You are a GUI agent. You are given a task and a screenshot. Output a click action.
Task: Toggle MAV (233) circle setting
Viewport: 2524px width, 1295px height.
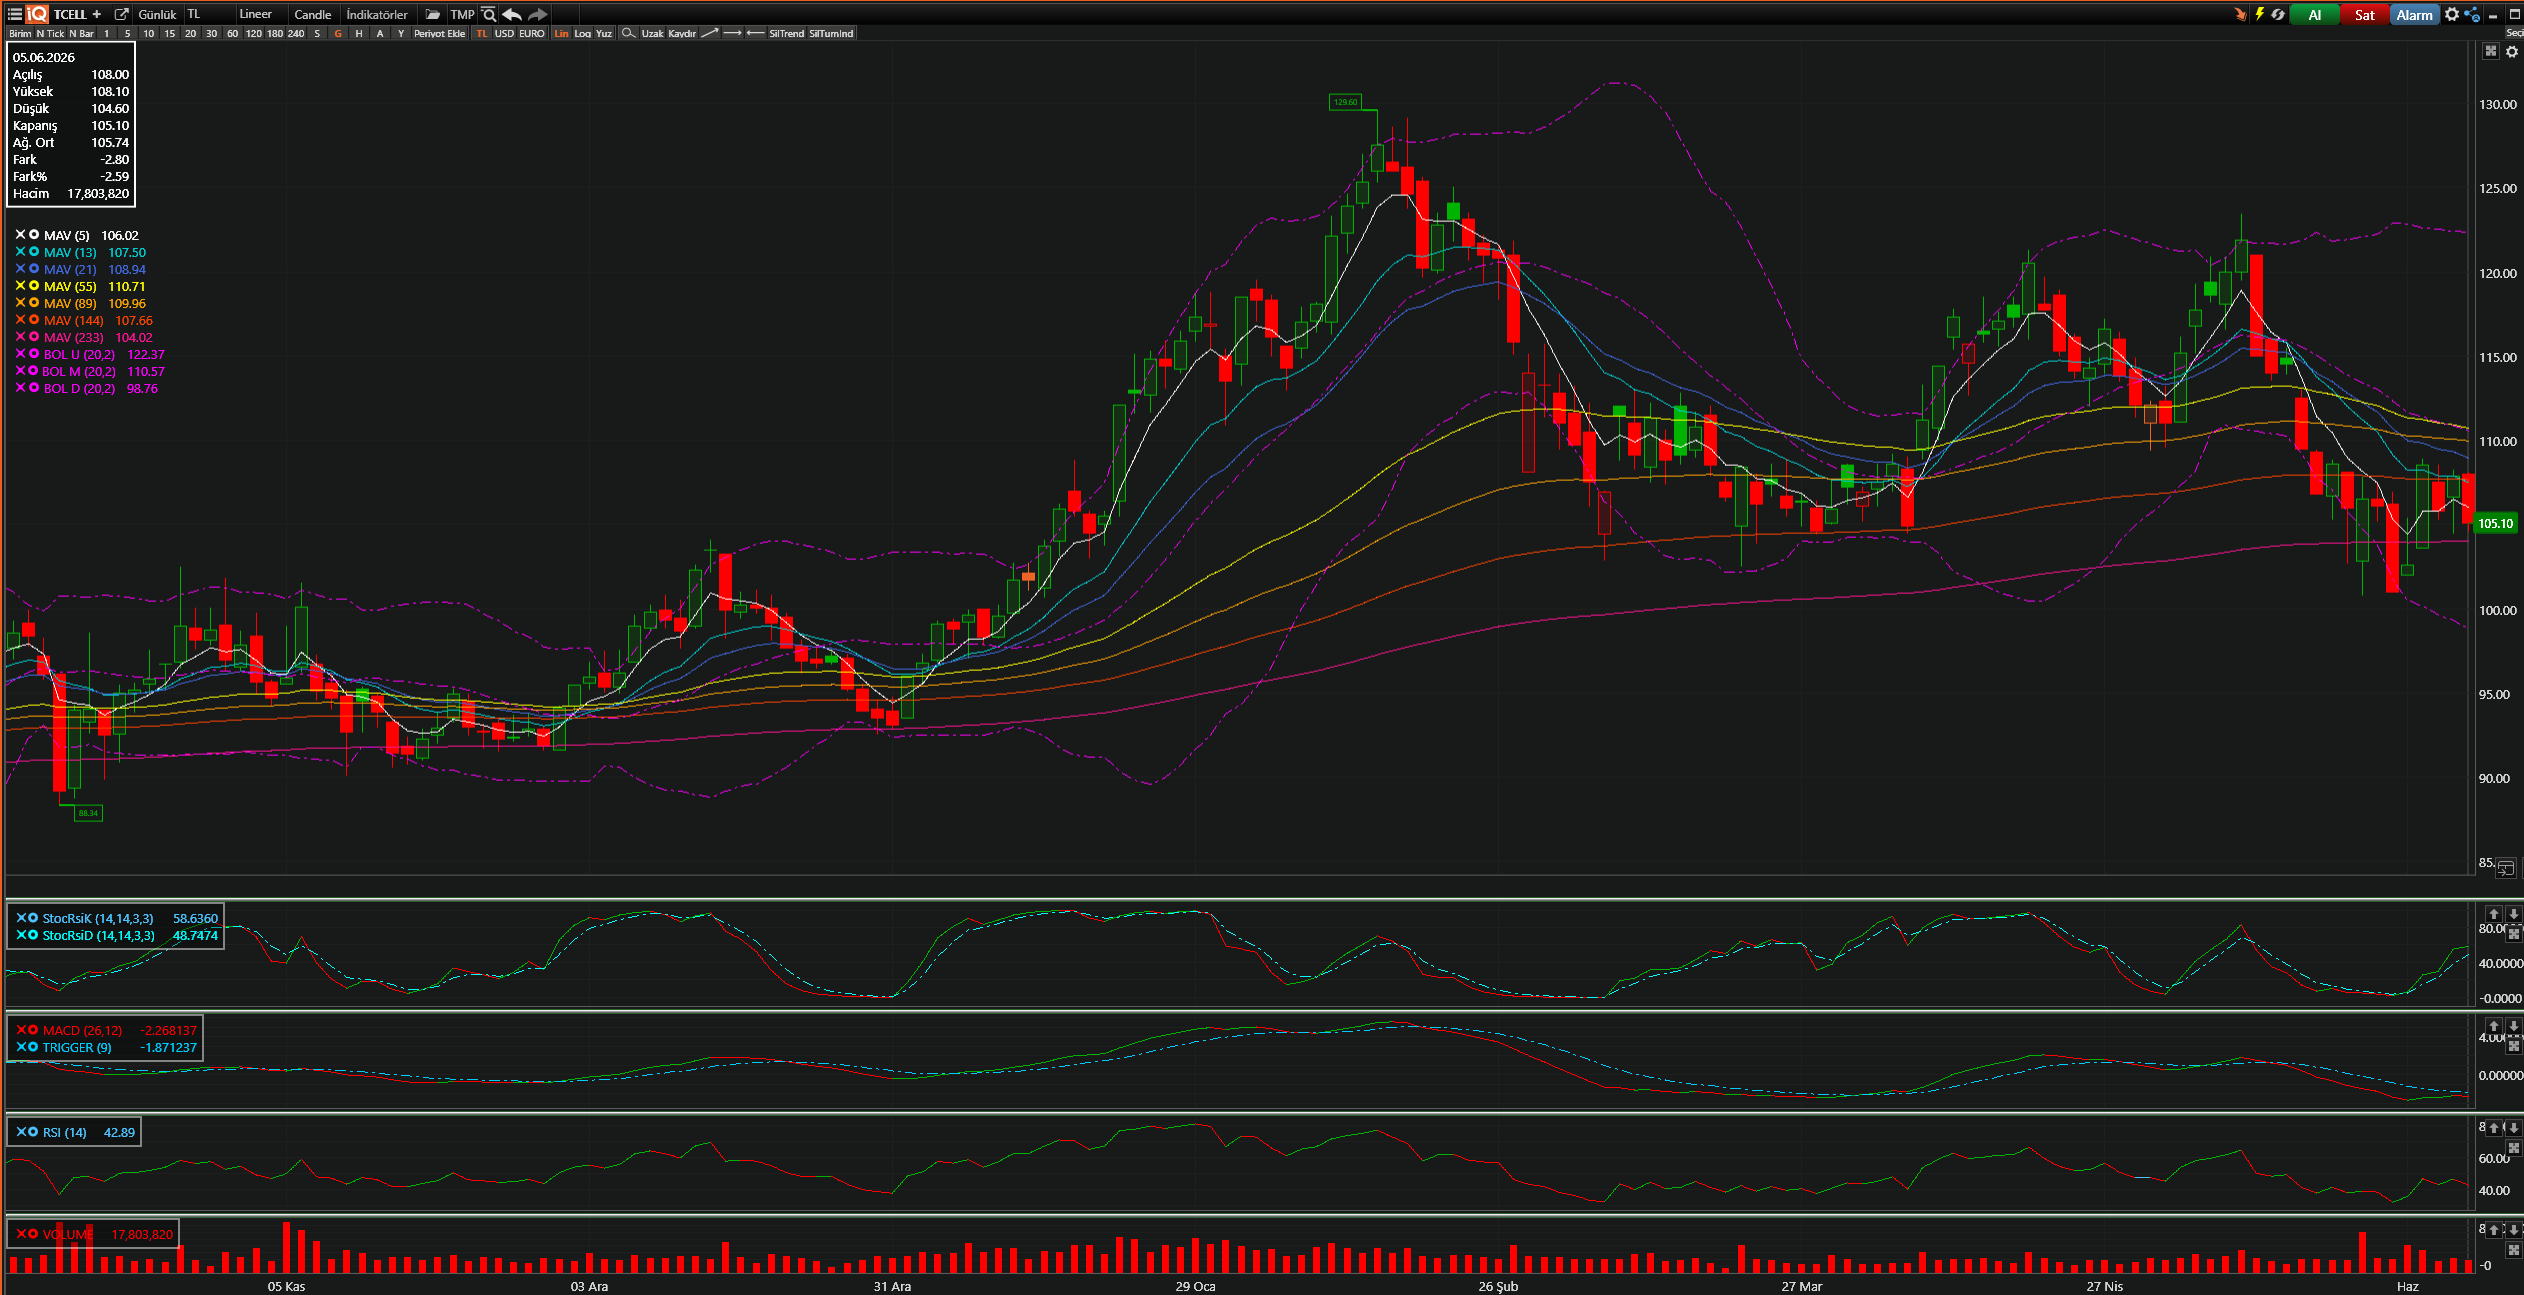click(34, 336)
